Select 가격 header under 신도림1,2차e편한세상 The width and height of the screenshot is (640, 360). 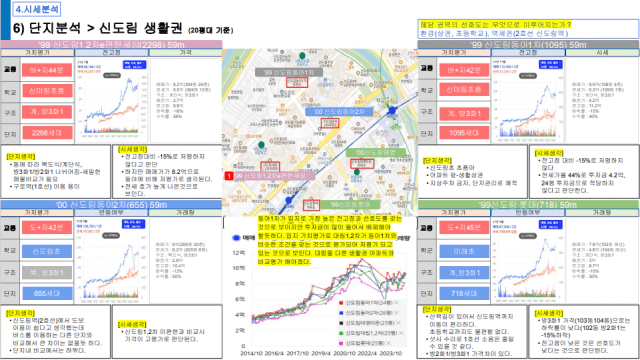pyautogui.click(x=186, y=53)
